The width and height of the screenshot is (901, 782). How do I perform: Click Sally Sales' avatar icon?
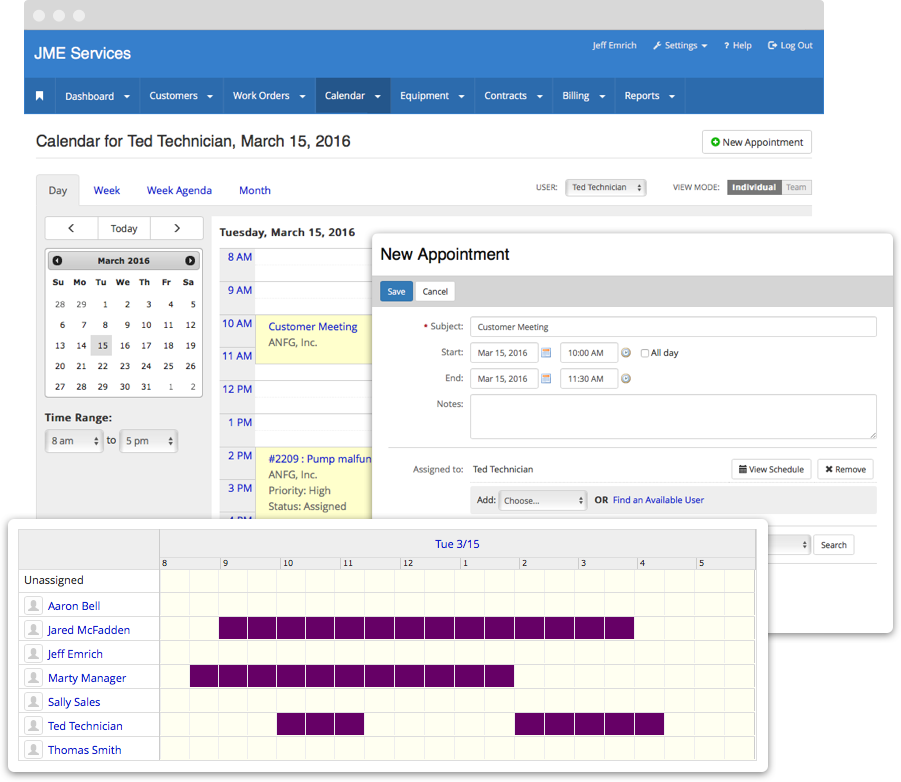click(x=34, y=702)
